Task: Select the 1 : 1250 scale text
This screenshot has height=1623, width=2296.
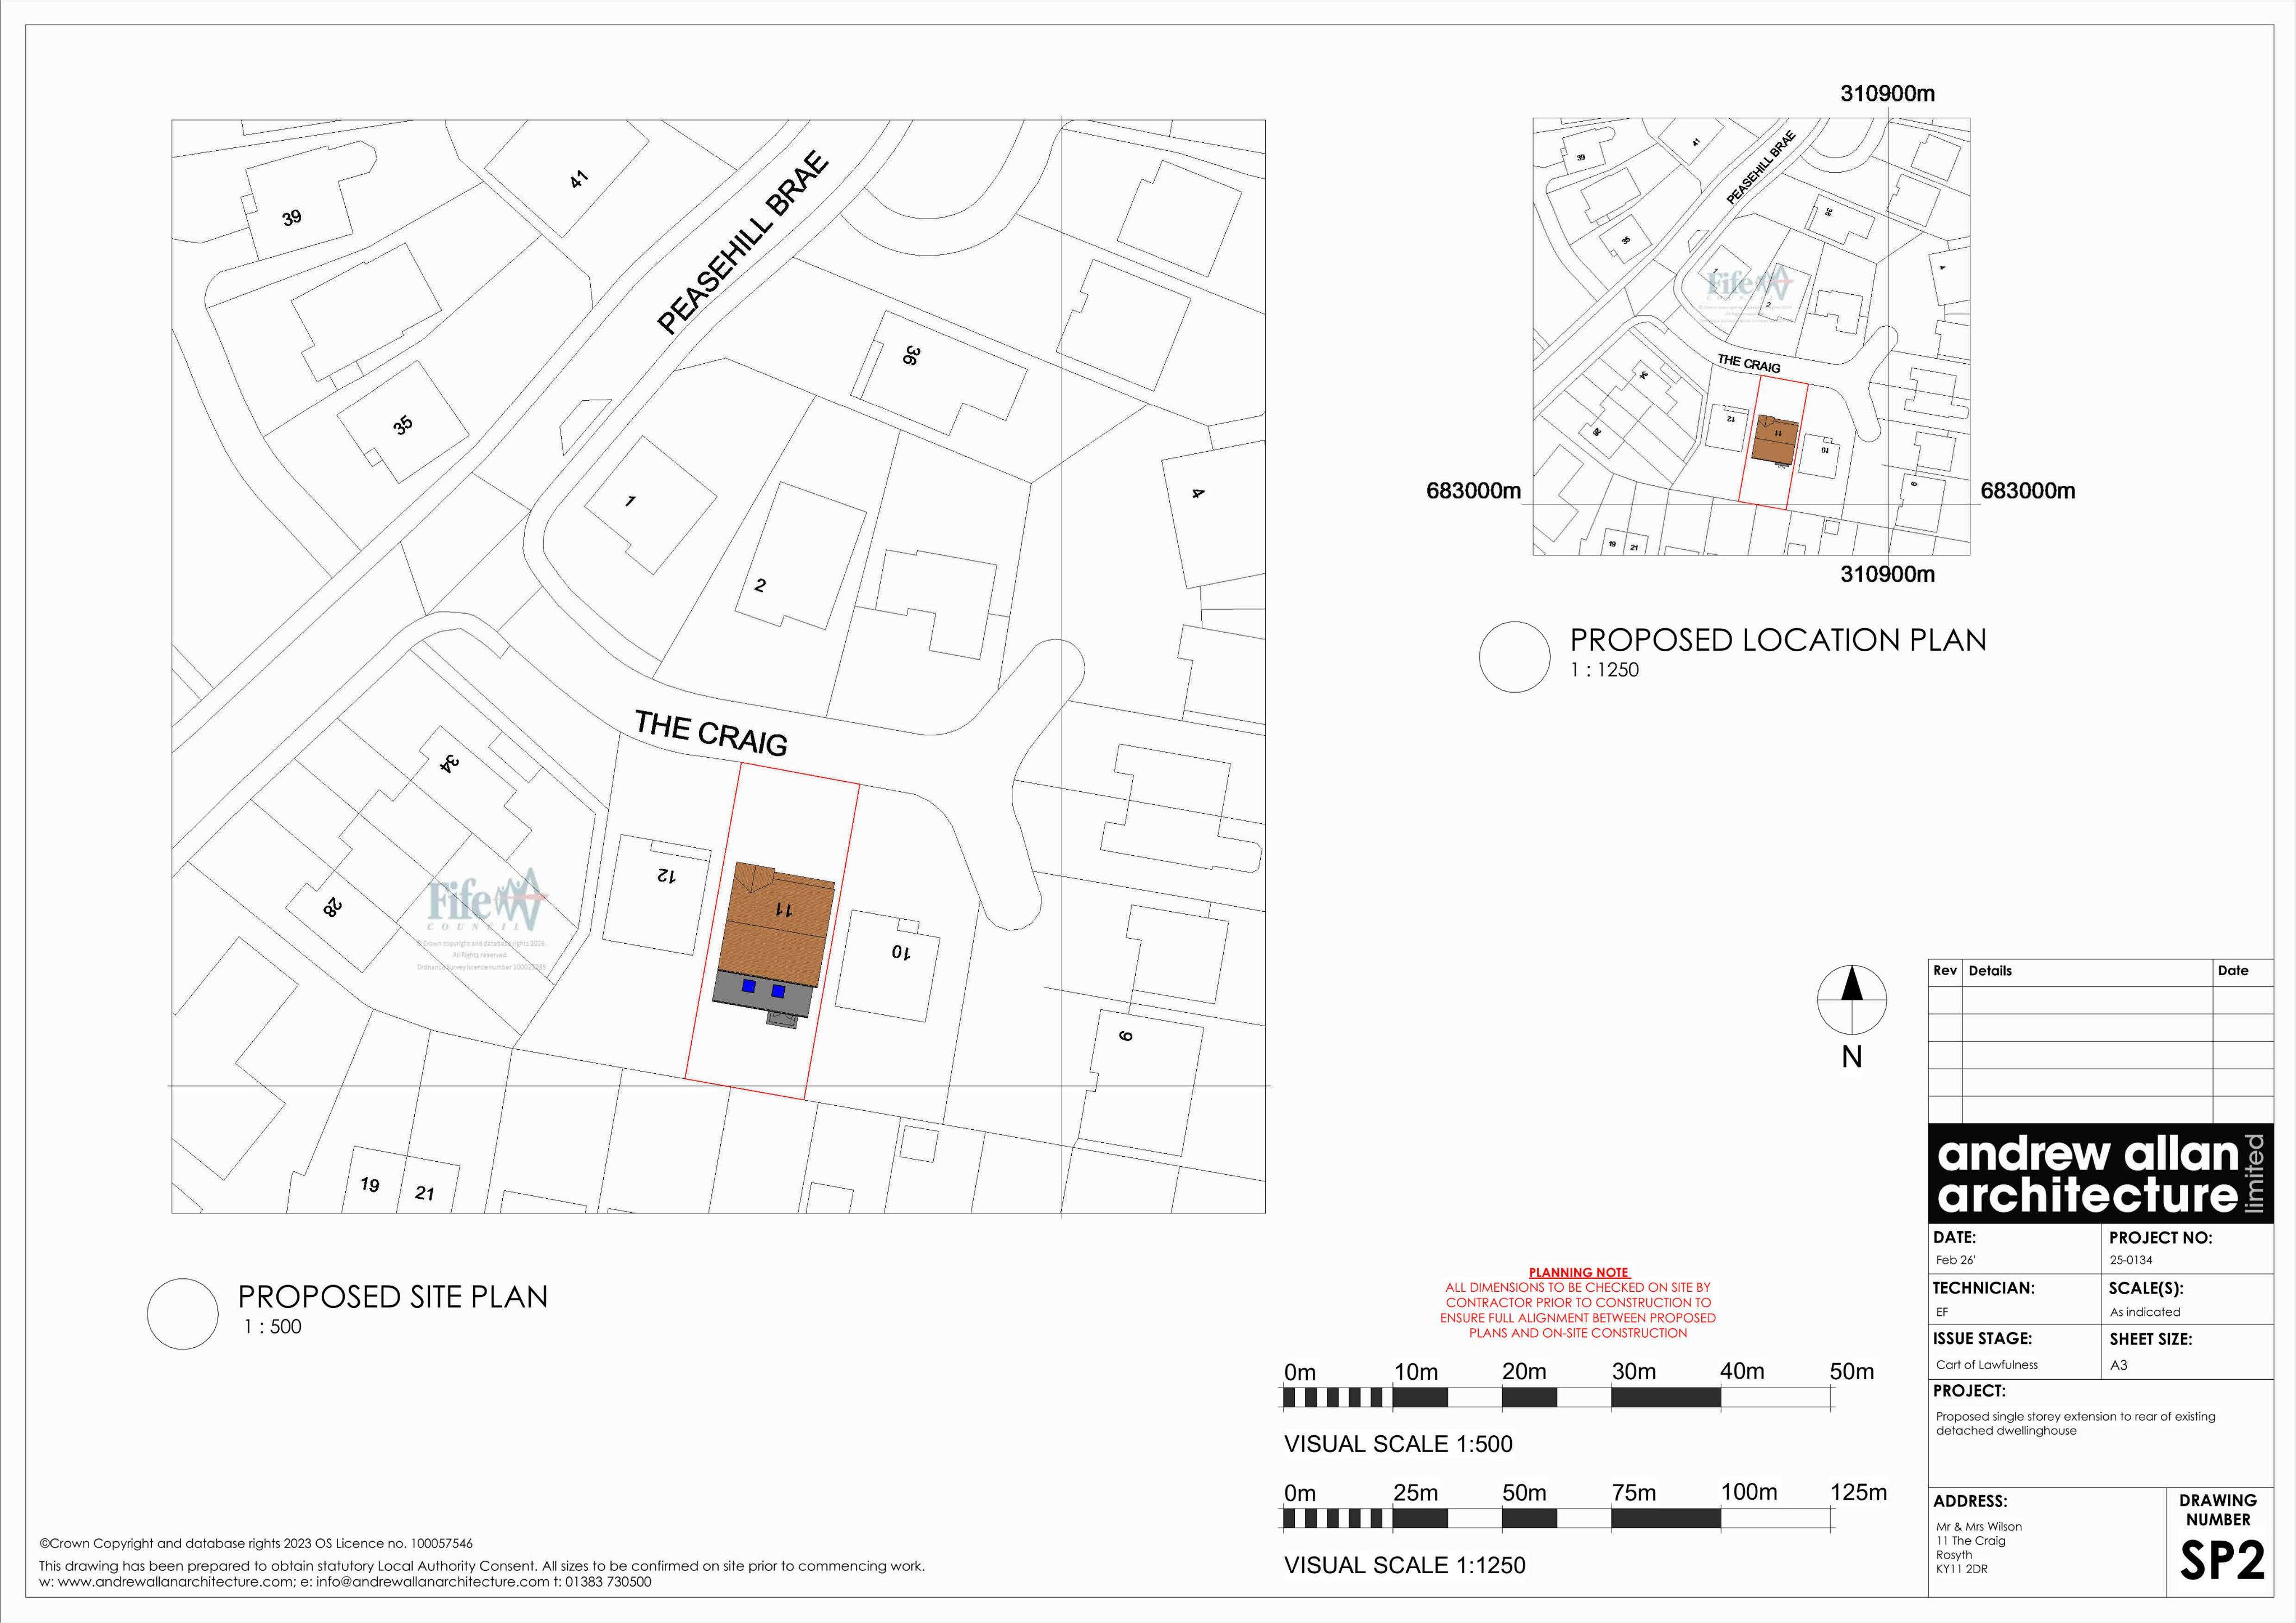Action: coord(1604,670)
